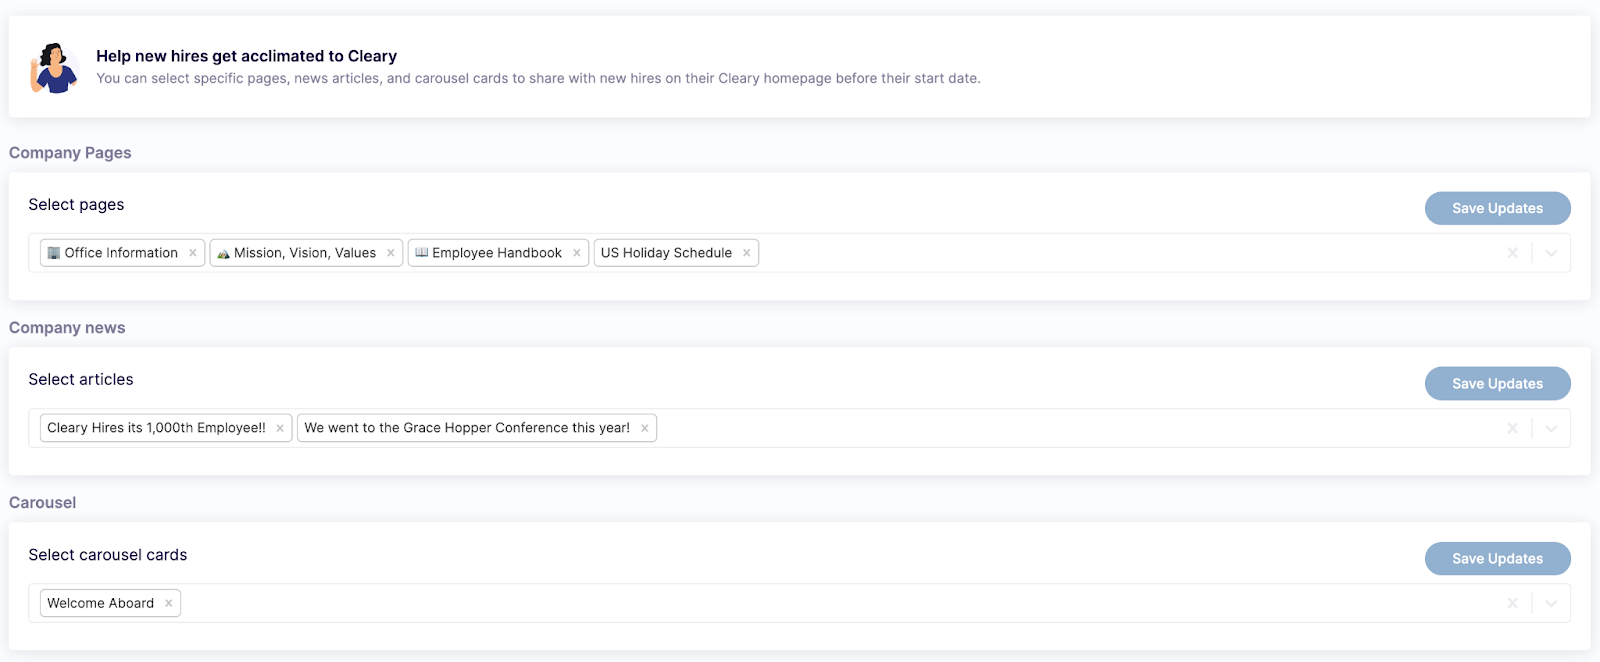Save Updates for Company Pages

pos(1497,208)
